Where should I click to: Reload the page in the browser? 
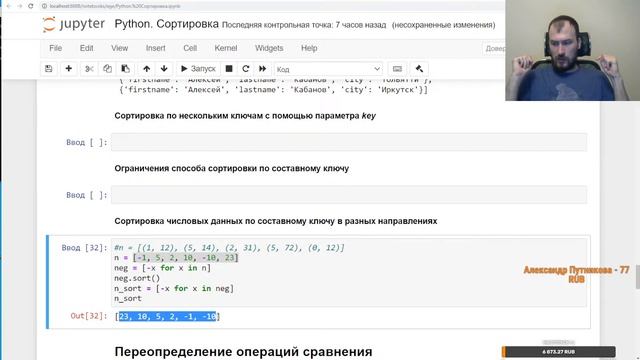(31, 6)
